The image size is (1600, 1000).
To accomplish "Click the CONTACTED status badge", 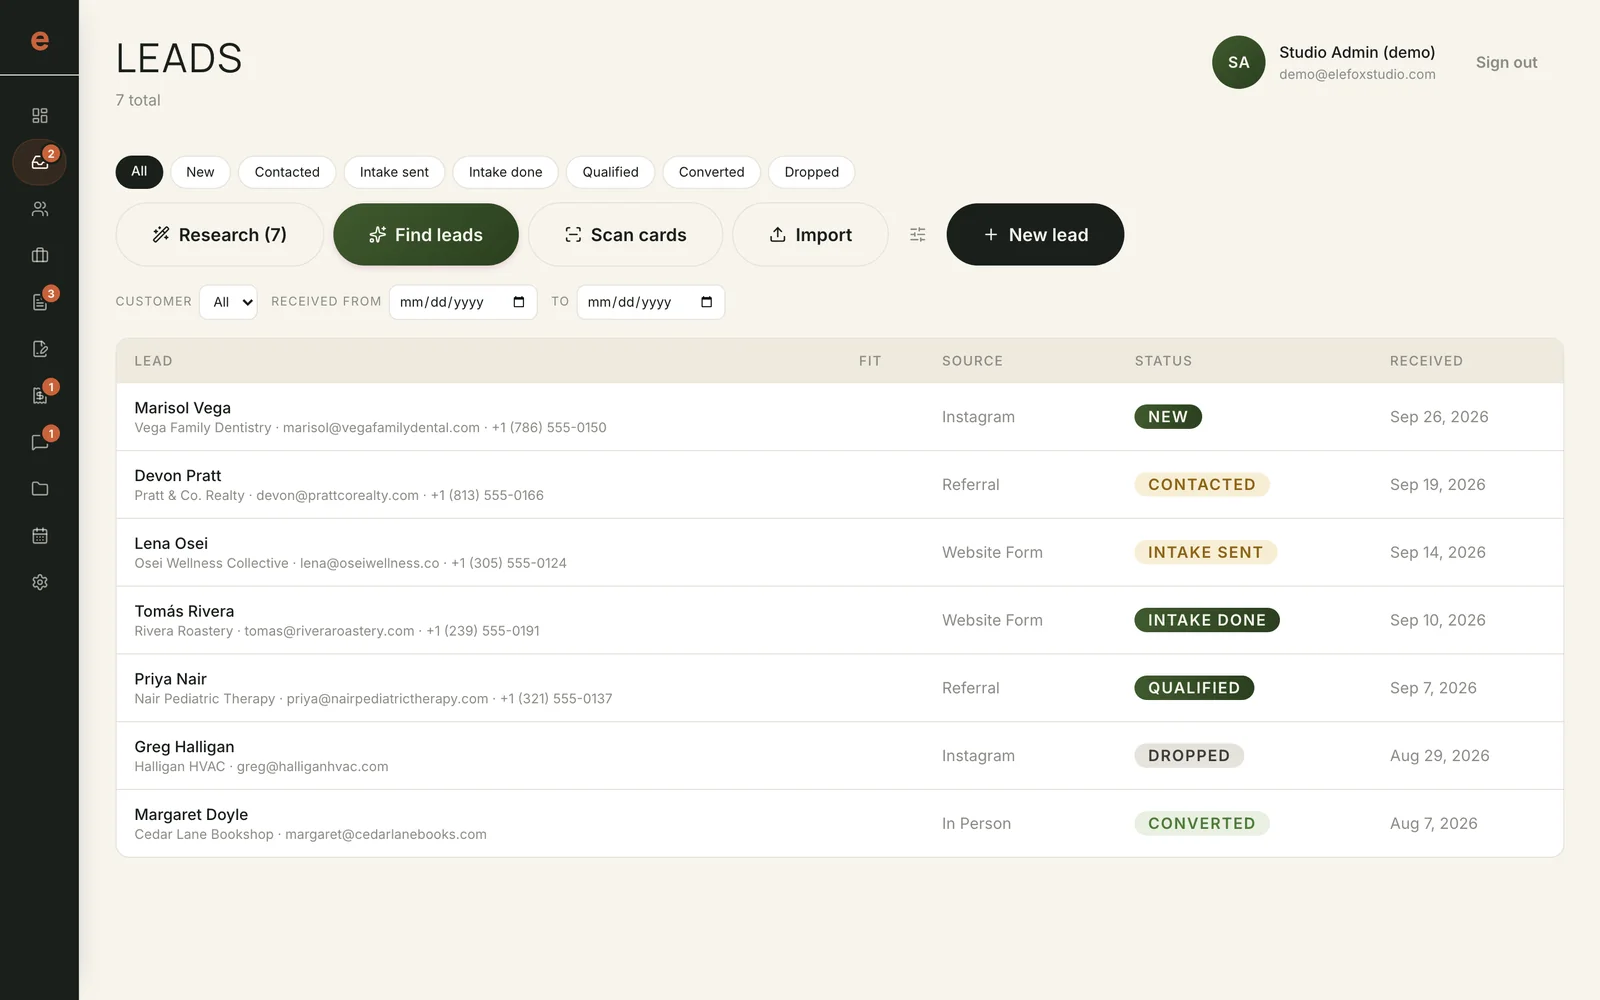I will point(1201,485).
